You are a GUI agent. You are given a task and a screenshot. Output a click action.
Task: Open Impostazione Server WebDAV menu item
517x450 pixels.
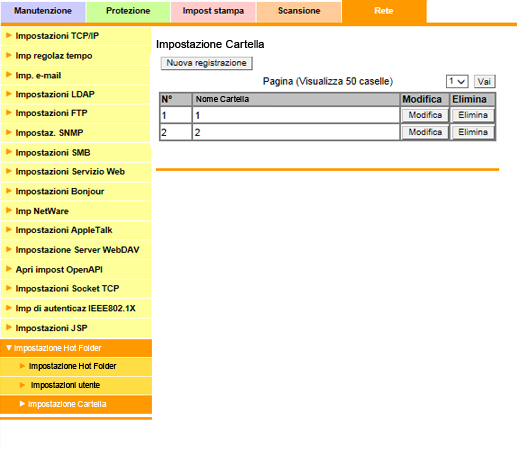click(x=76, y=250)
